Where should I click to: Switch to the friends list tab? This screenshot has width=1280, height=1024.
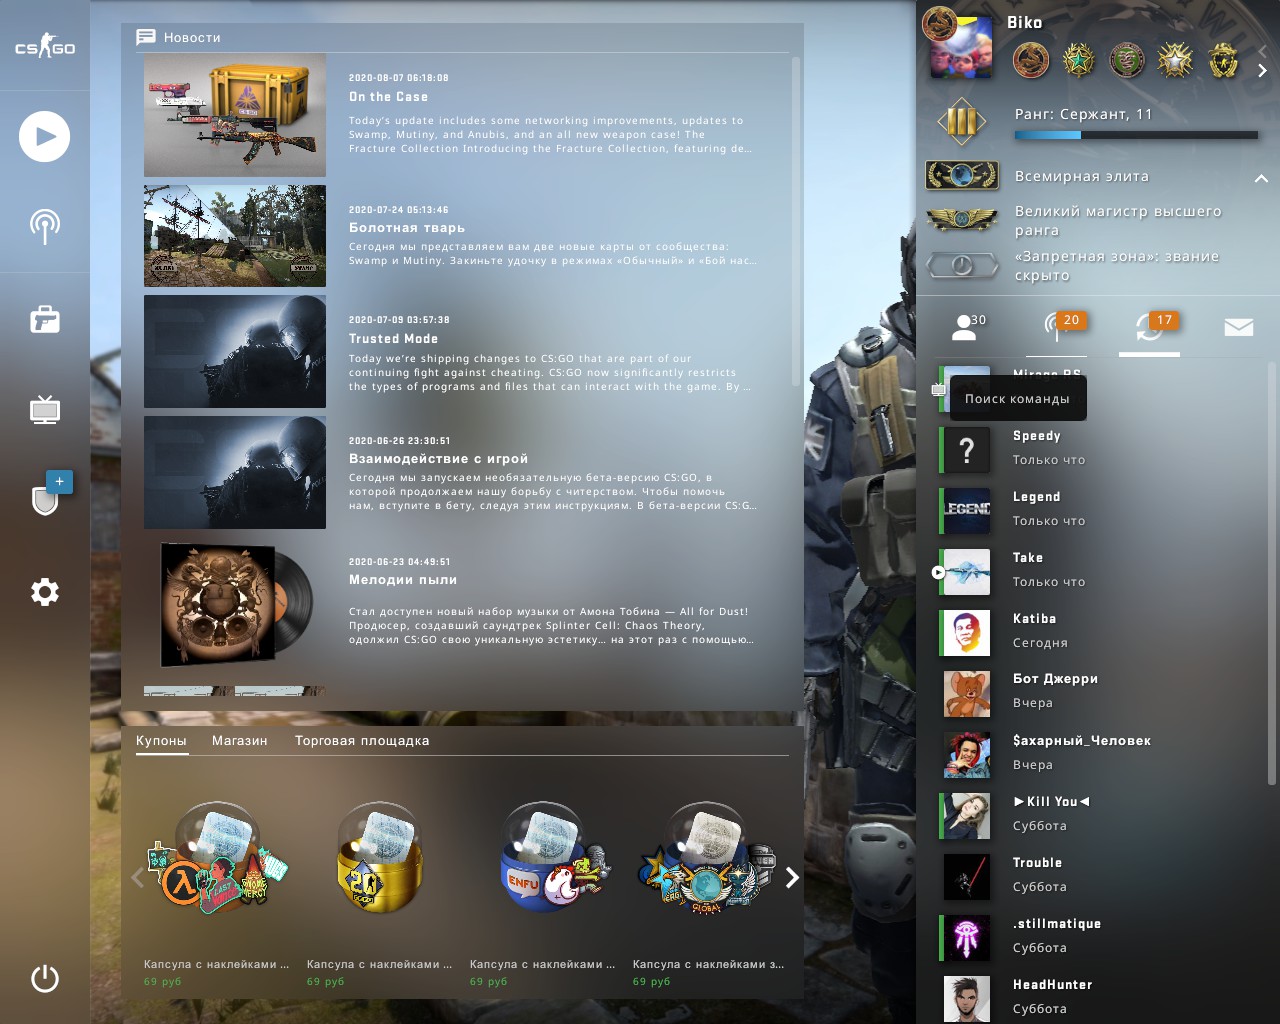pyautogui.click(x=966, y=326)
